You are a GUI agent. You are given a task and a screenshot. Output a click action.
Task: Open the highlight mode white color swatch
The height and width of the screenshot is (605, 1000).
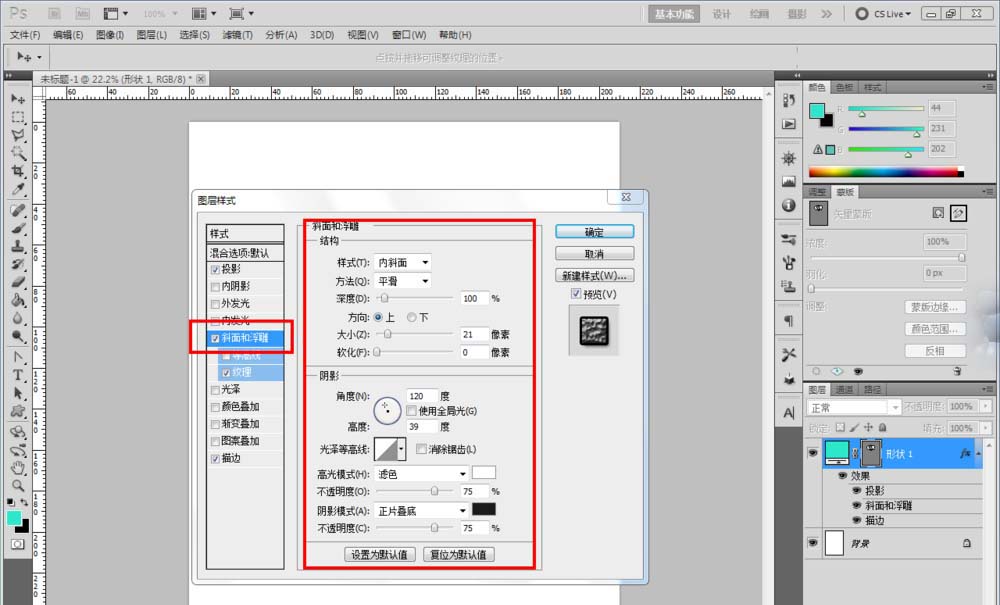pos(483,473)
